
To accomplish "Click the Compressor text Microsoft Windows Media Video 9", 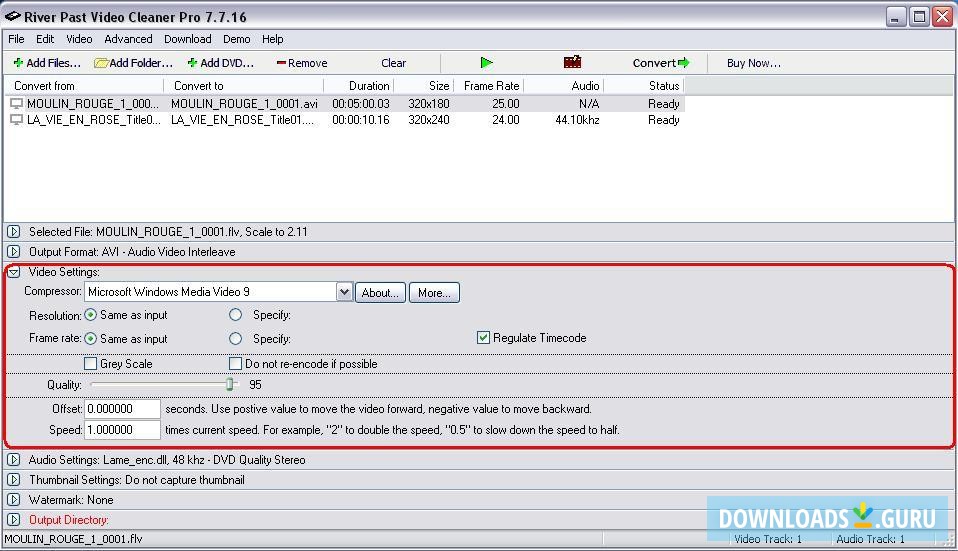I will (169, 292).
